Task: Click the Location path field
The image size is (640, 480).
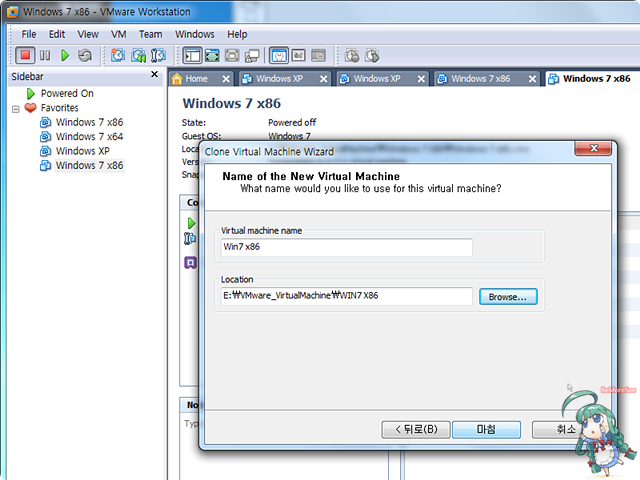Action: click(347, 296)
